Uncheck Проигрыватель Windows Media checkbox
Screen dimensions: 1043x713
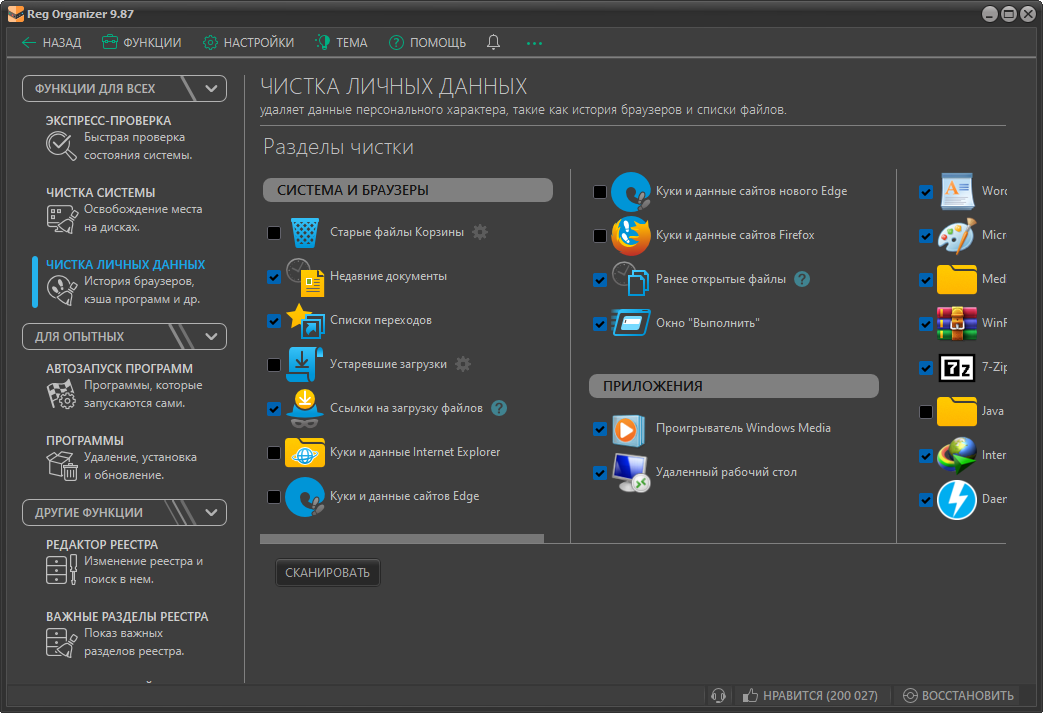click(x=600, y=429)
